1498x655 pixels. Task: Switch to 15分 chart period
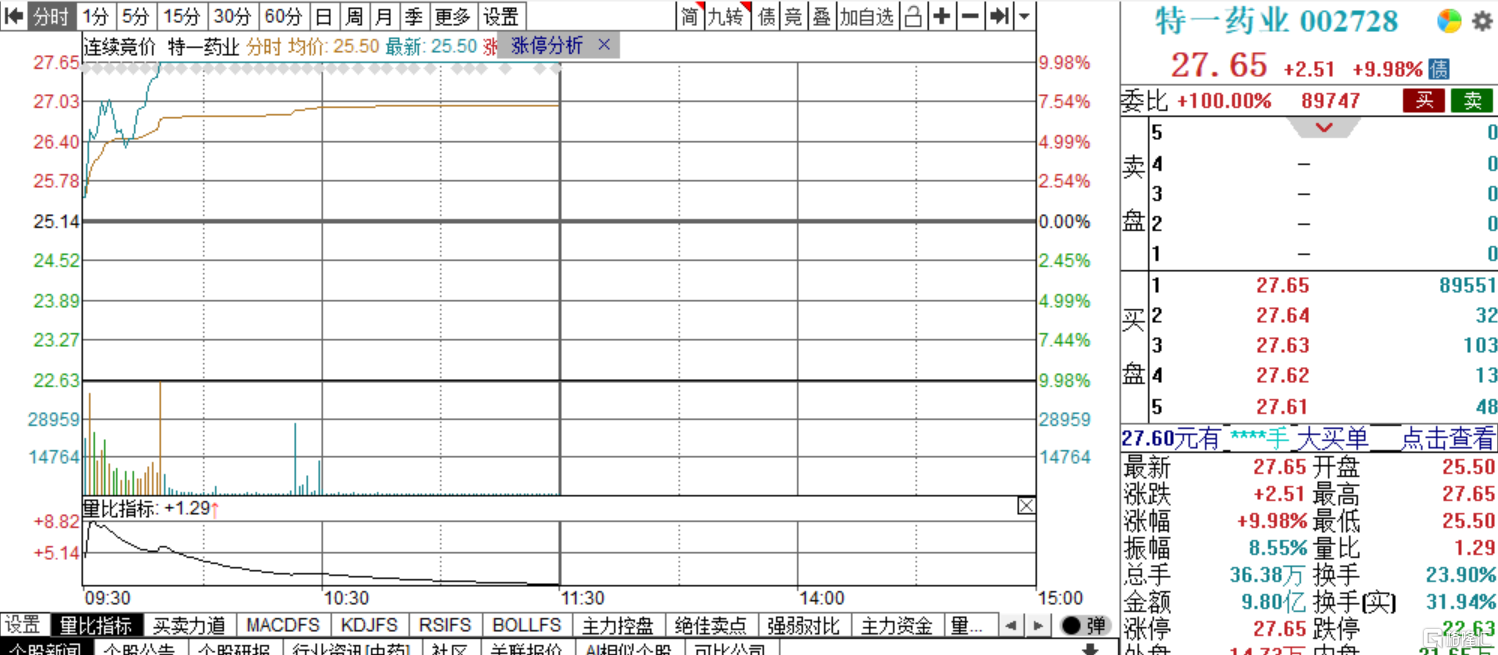coord(182,16)
